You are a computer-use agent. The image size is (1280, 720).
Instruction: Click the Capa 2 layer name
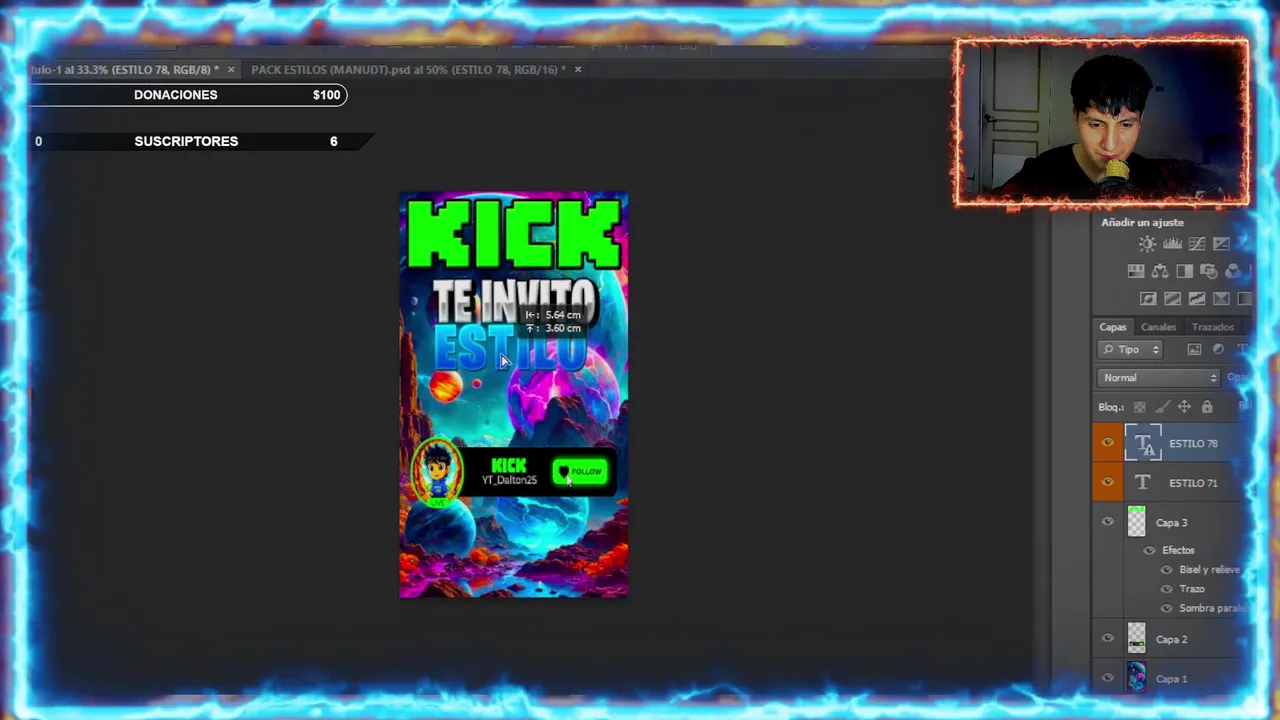[x=1171, y=639]
